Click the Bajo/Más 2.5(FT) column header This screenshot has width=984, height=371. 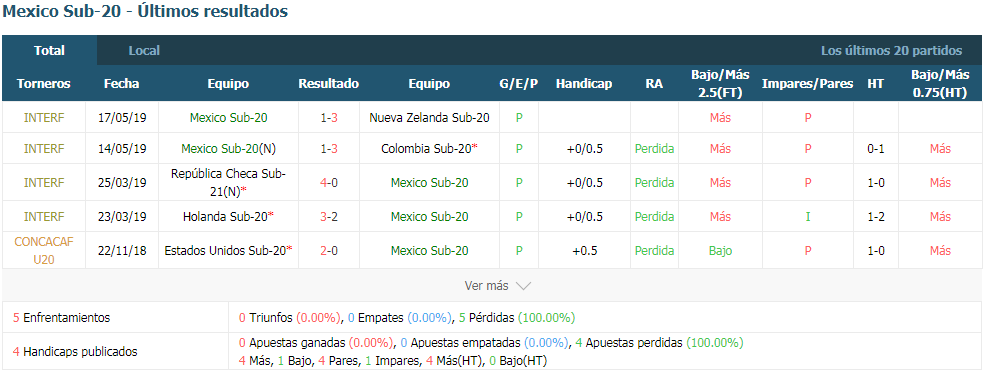(x=720, y=83)
